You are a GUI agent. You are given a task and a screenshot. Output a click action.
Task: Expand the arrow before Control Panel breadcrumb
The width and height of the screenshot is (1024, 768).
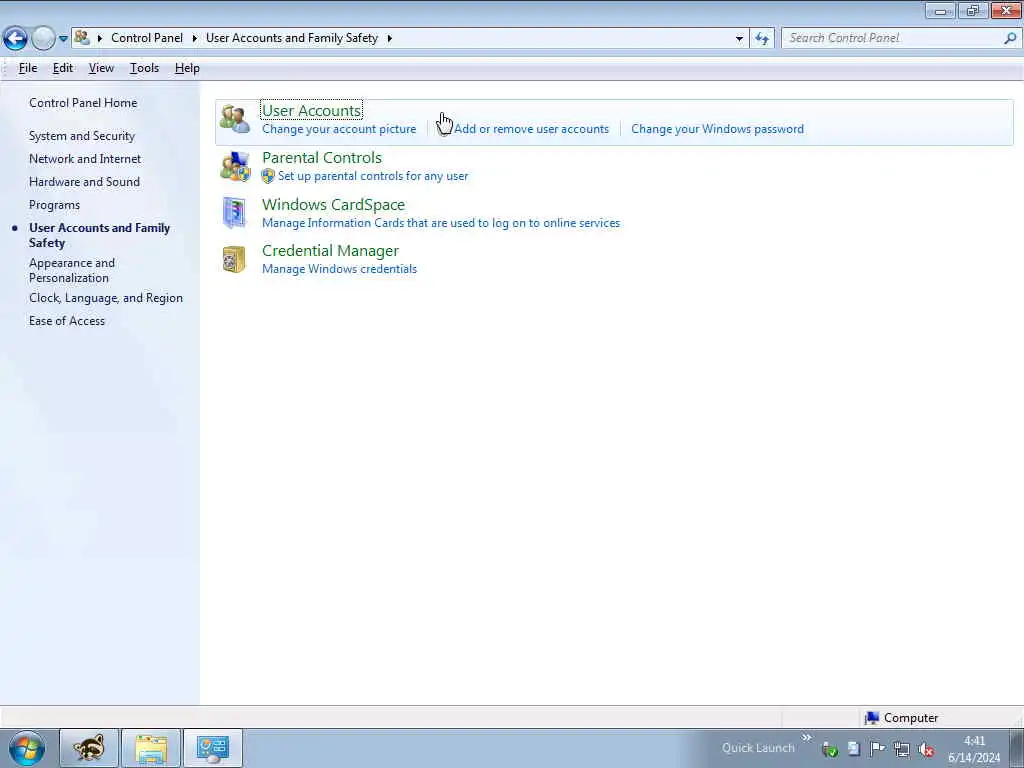coord(100,39)
